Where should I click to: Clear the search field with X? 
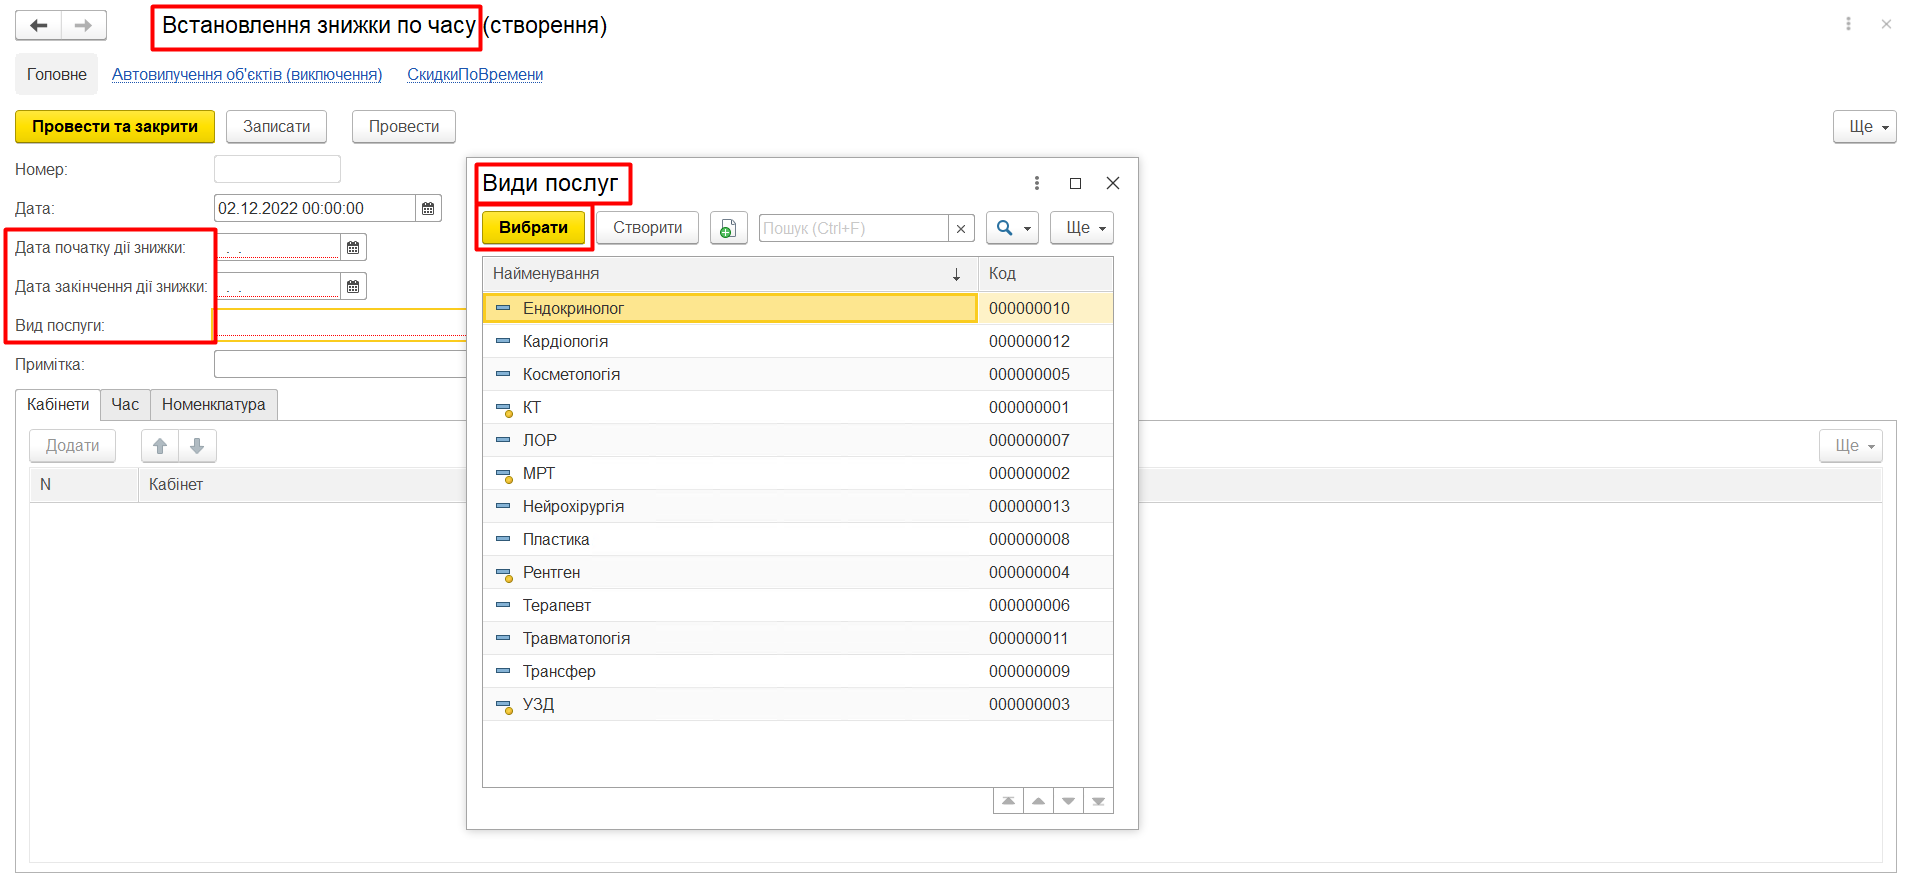coord(961,229)
